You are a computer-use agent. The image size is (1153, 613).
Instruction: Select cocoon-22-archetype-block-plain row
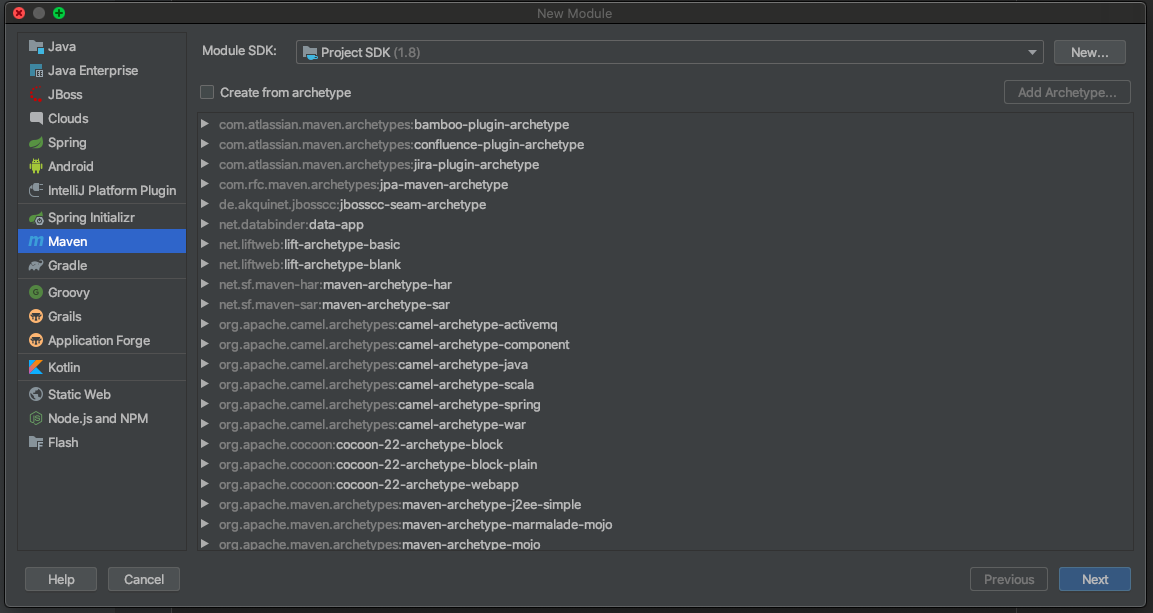coord(665,465)
